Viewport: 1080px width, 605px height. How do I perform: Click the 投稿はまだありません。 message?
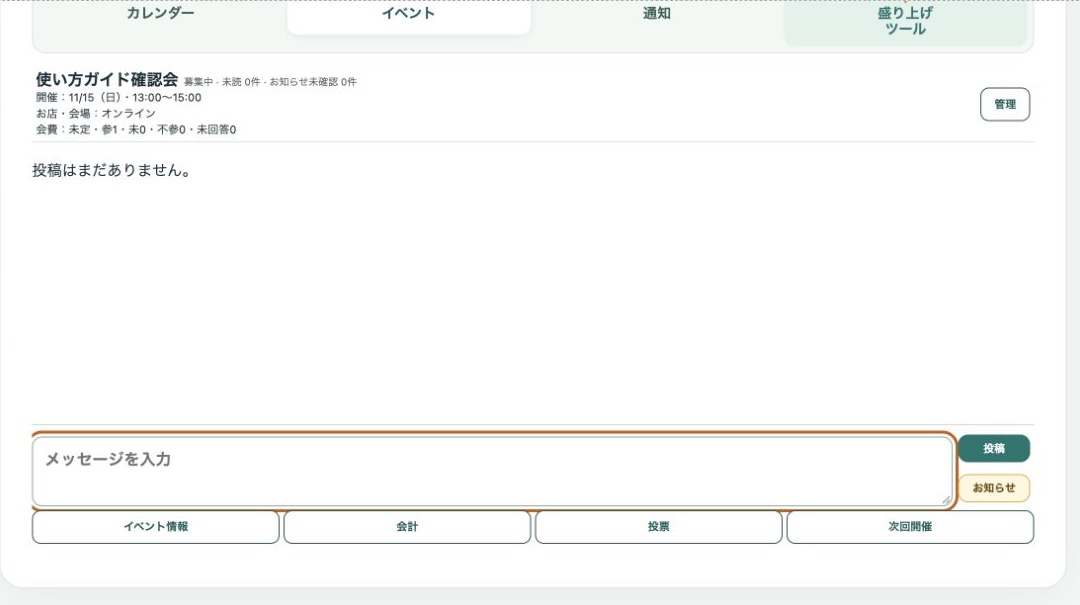pos(112,170)
